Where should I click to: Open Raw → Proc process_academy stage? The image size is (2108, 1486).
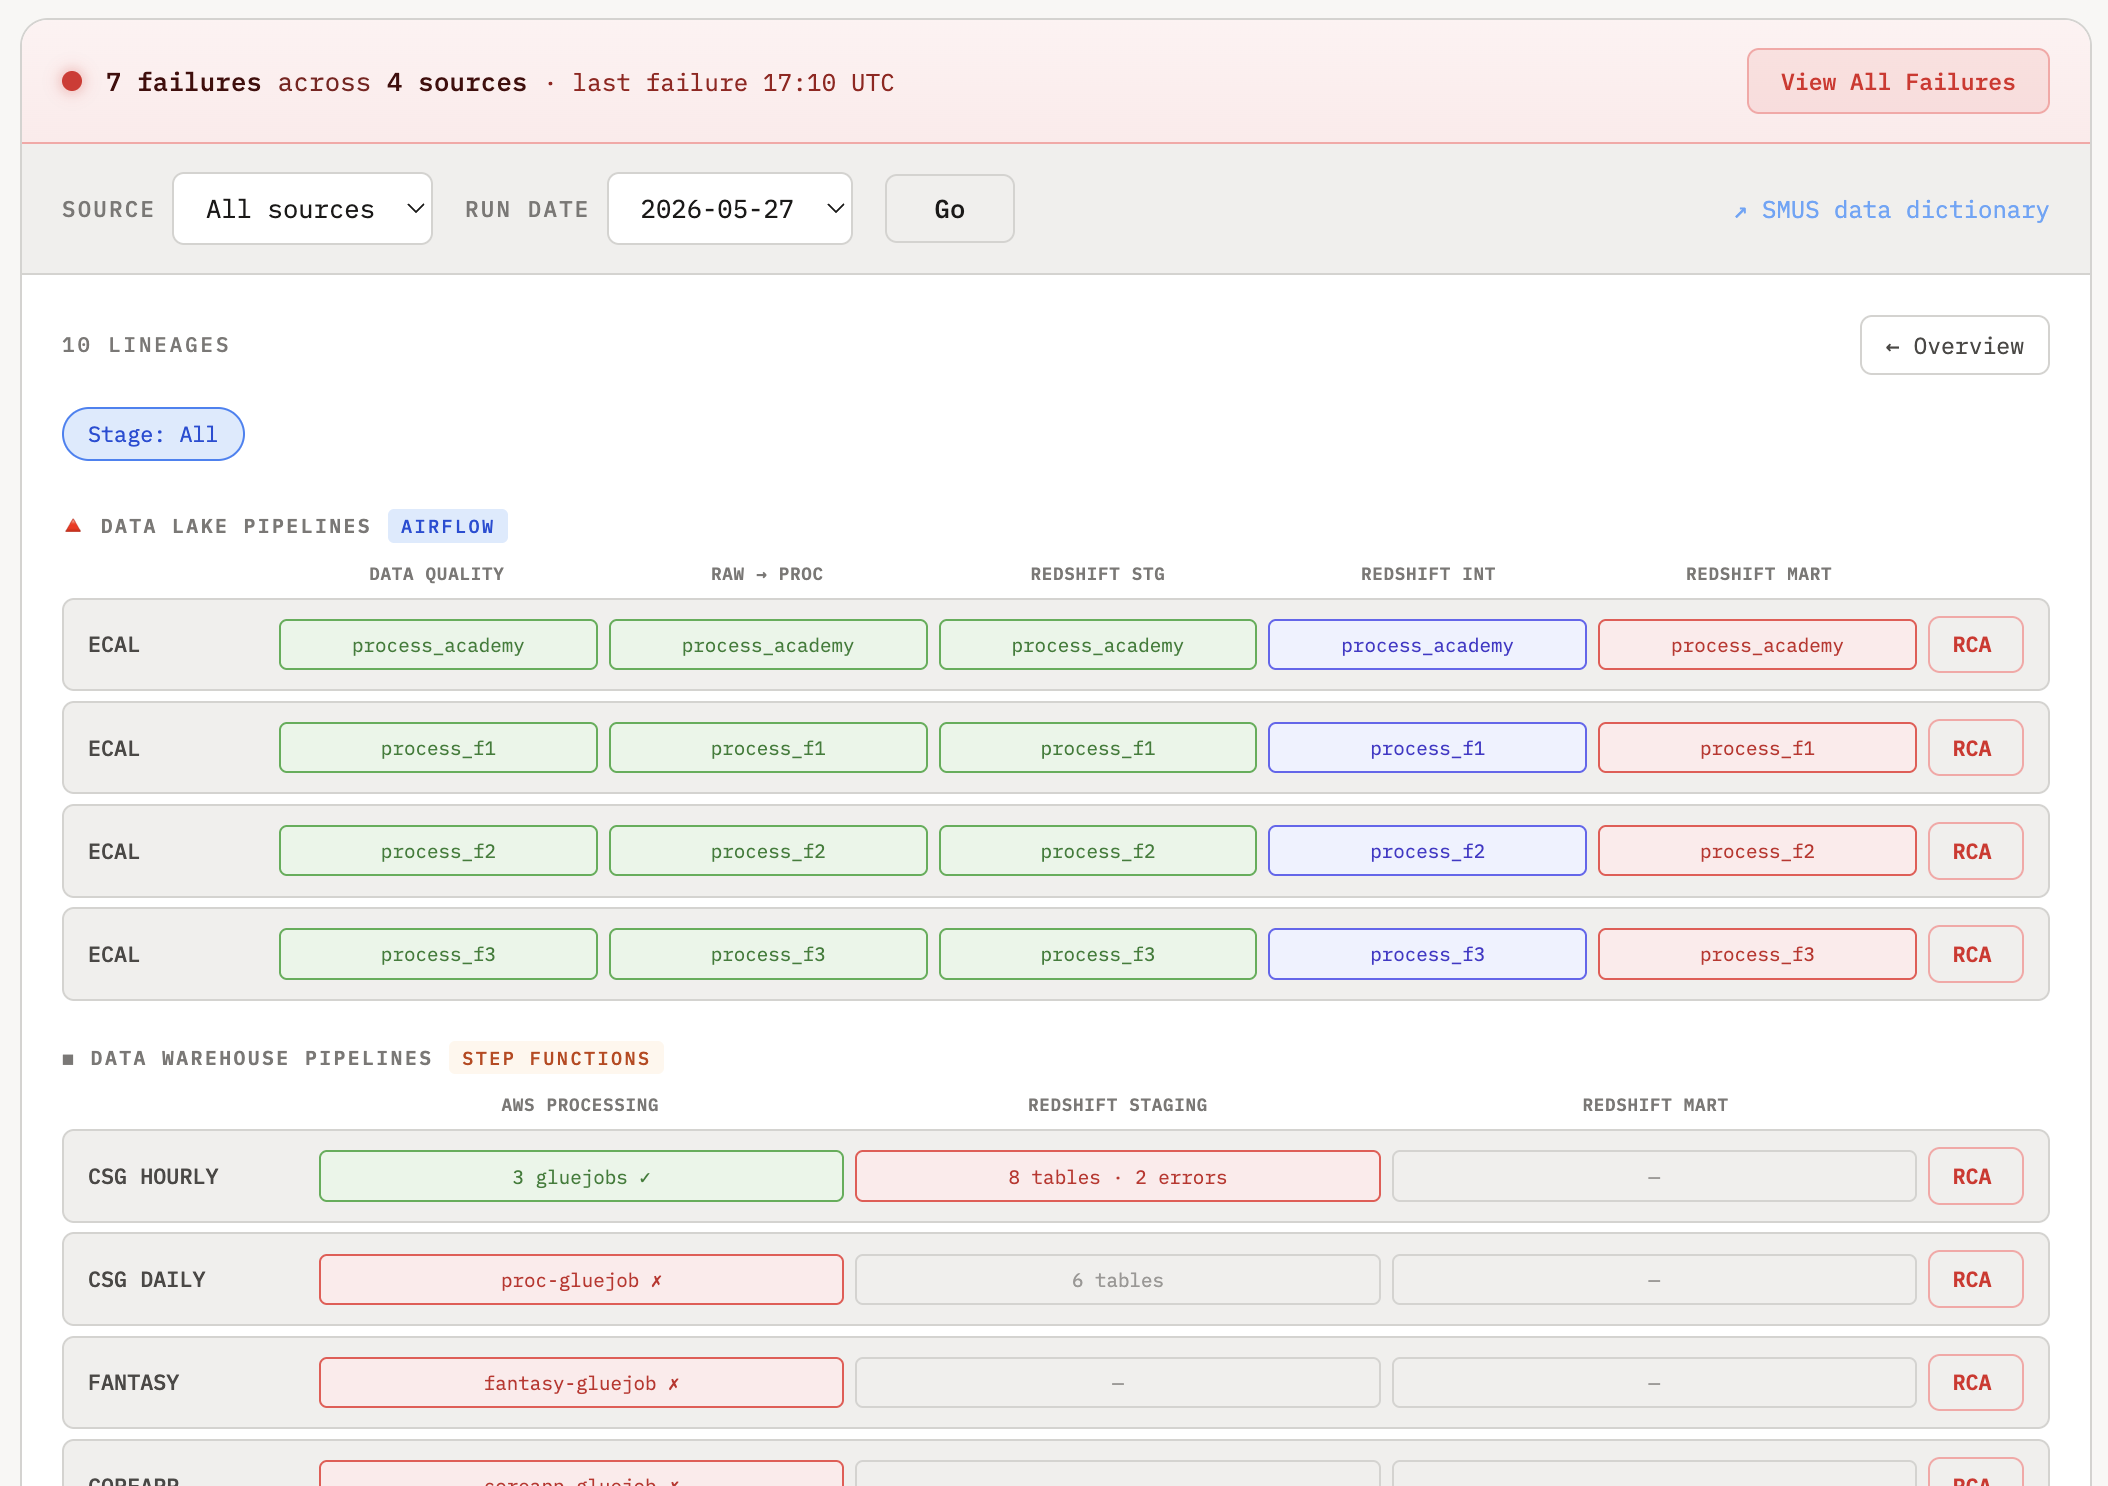click(768, 645)
